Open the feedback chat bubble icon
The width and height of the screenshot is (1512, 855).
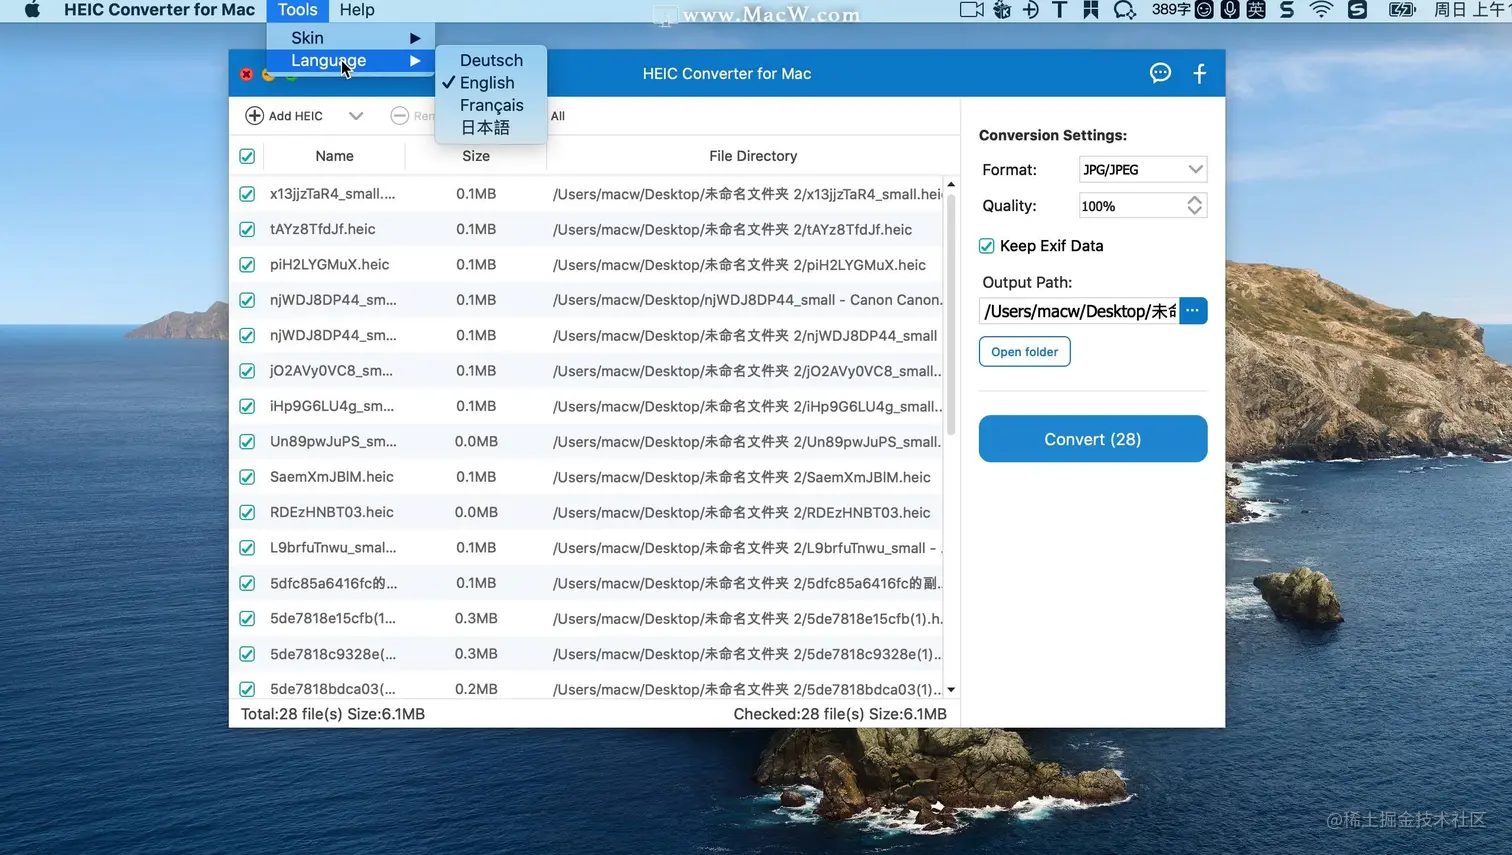coord(1160,73)
